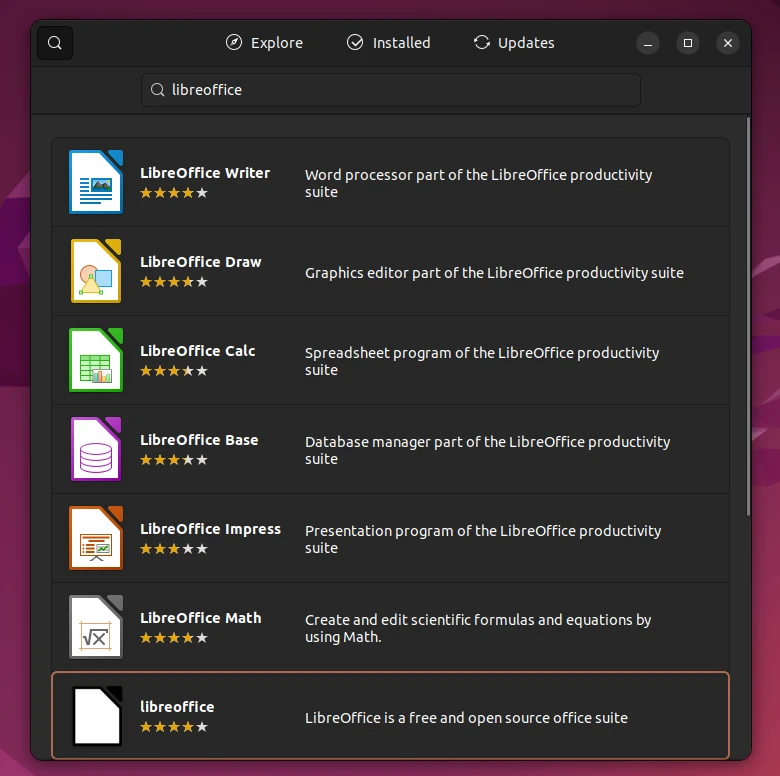Click the star rating under LibreOffice Writer
Screen dimensions: 780x776
[x=174, y=193]
